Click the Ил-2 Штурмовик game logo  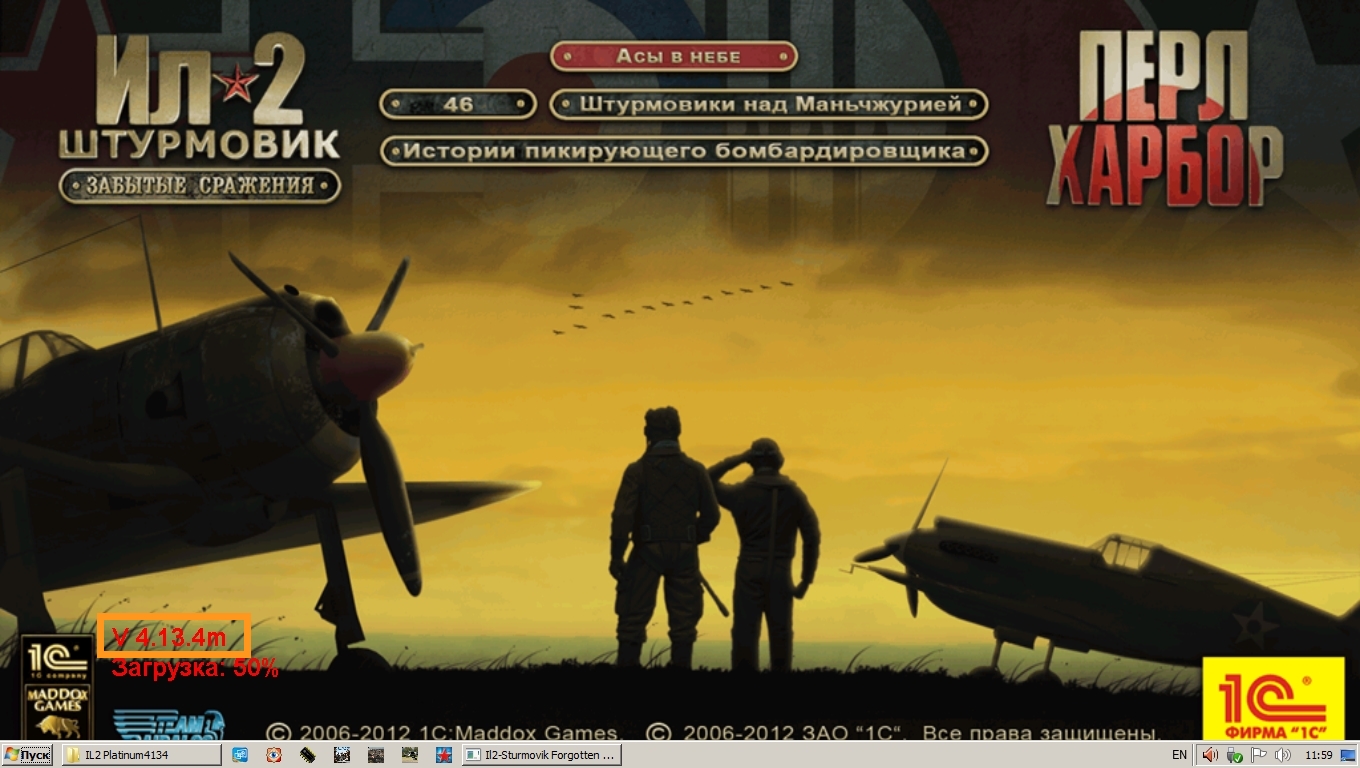tap(200, 98)
